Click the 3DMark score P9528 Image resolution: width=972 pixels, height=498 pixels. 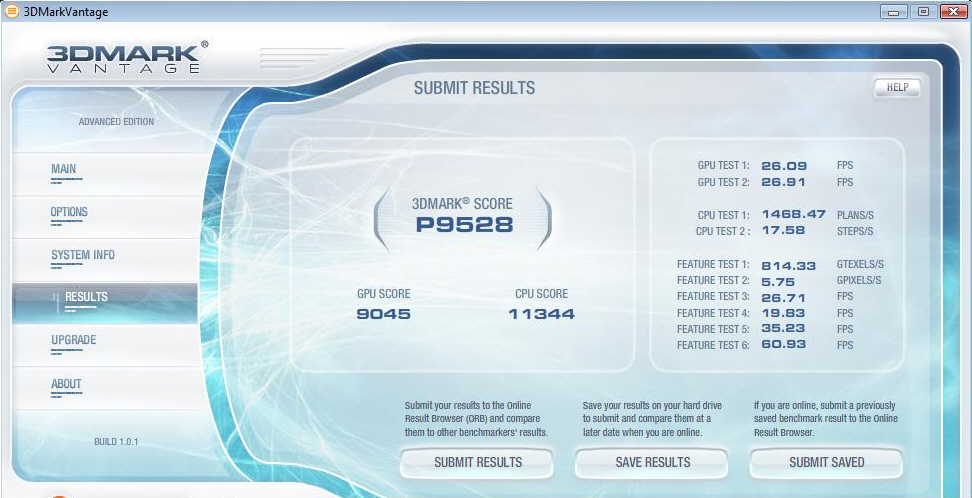464,225
